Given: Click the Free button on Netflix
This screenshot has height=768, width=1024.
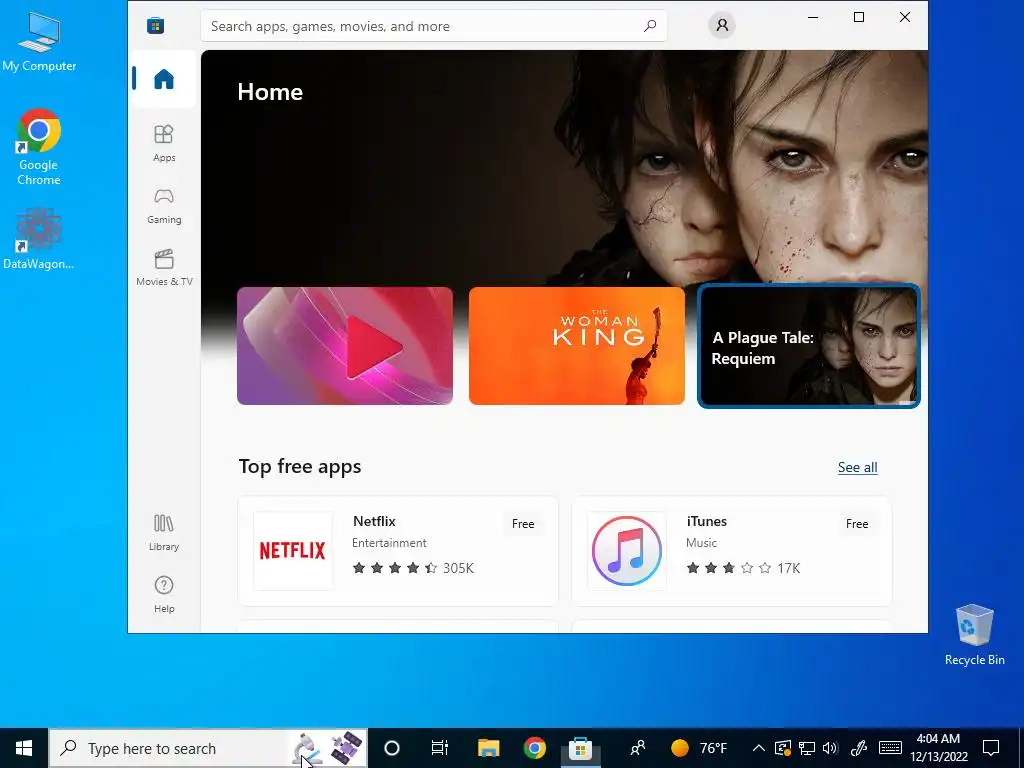Looking at the screenshot, I should point(523,524).
